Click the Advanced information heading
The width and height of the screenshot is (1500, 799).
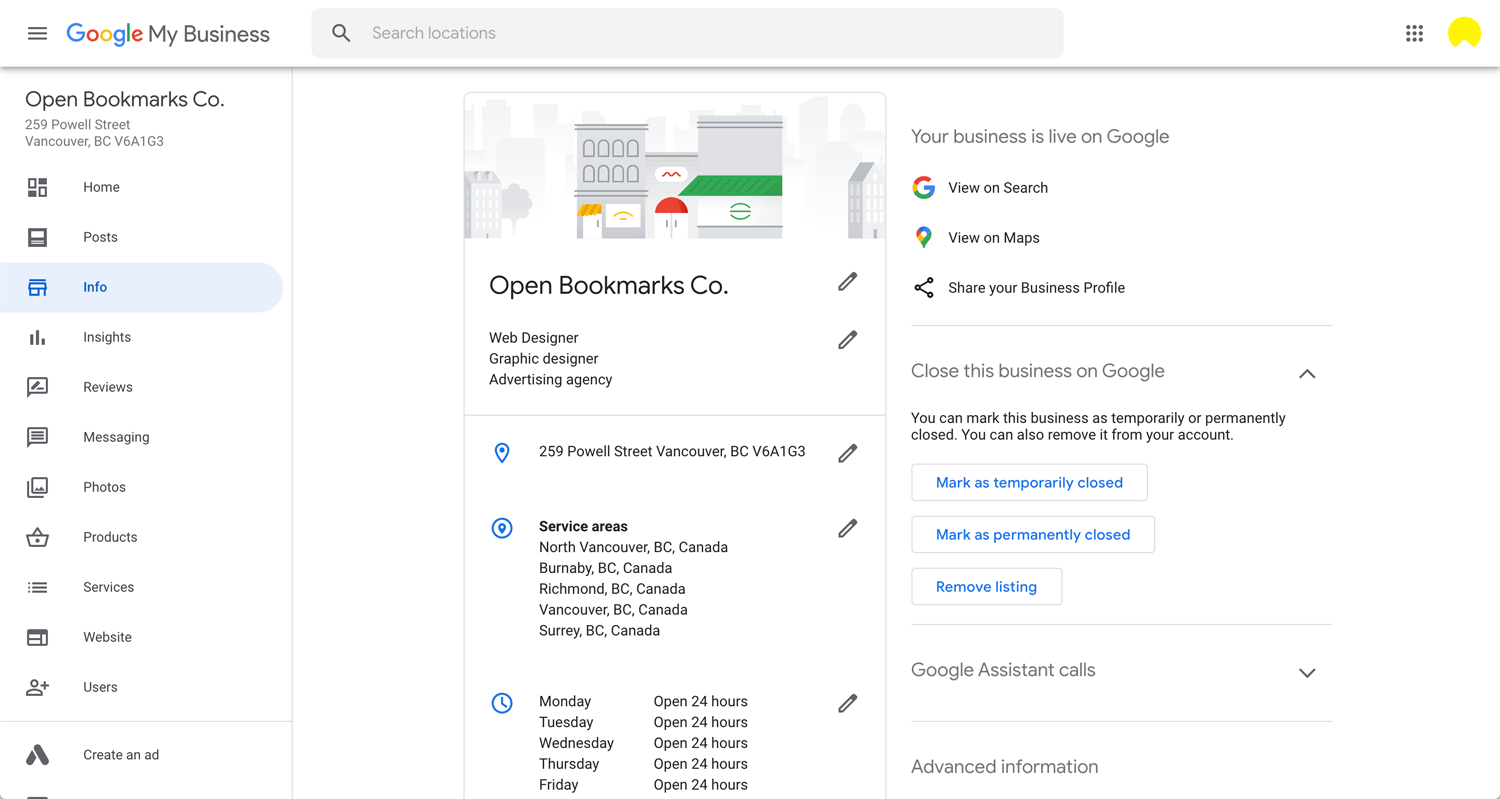click(1004, 767)
